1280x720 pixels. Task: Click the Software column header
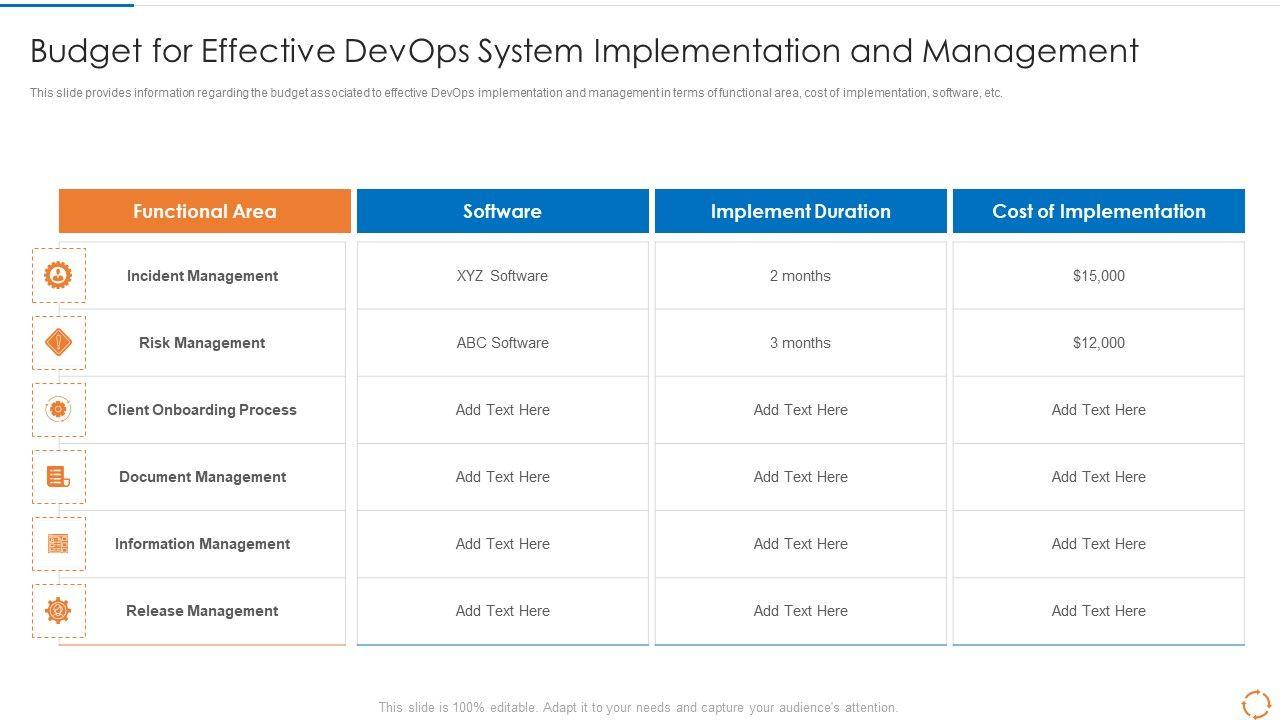pyautogui.click(x=502, y=211)
